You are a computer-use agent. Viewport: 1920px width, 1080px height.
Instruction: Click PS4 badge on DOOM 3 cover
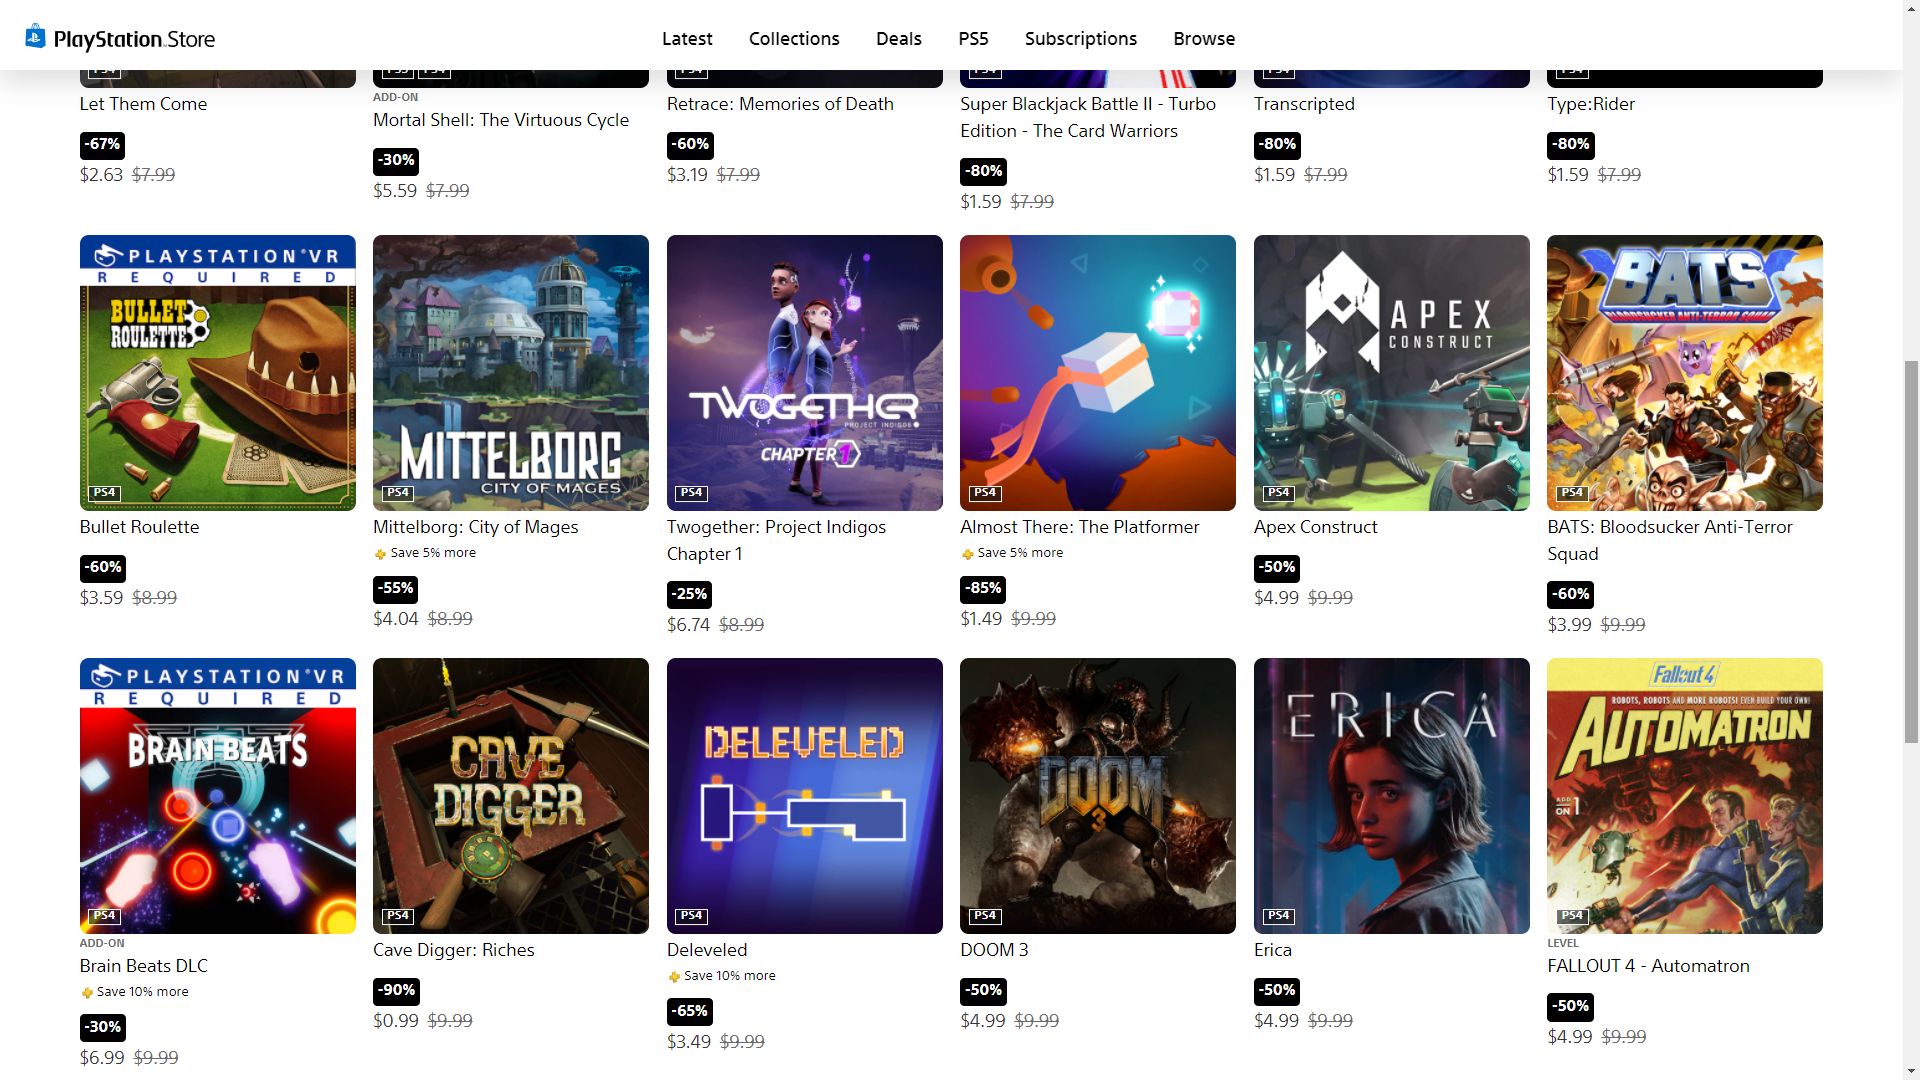(x=984, y=916)
